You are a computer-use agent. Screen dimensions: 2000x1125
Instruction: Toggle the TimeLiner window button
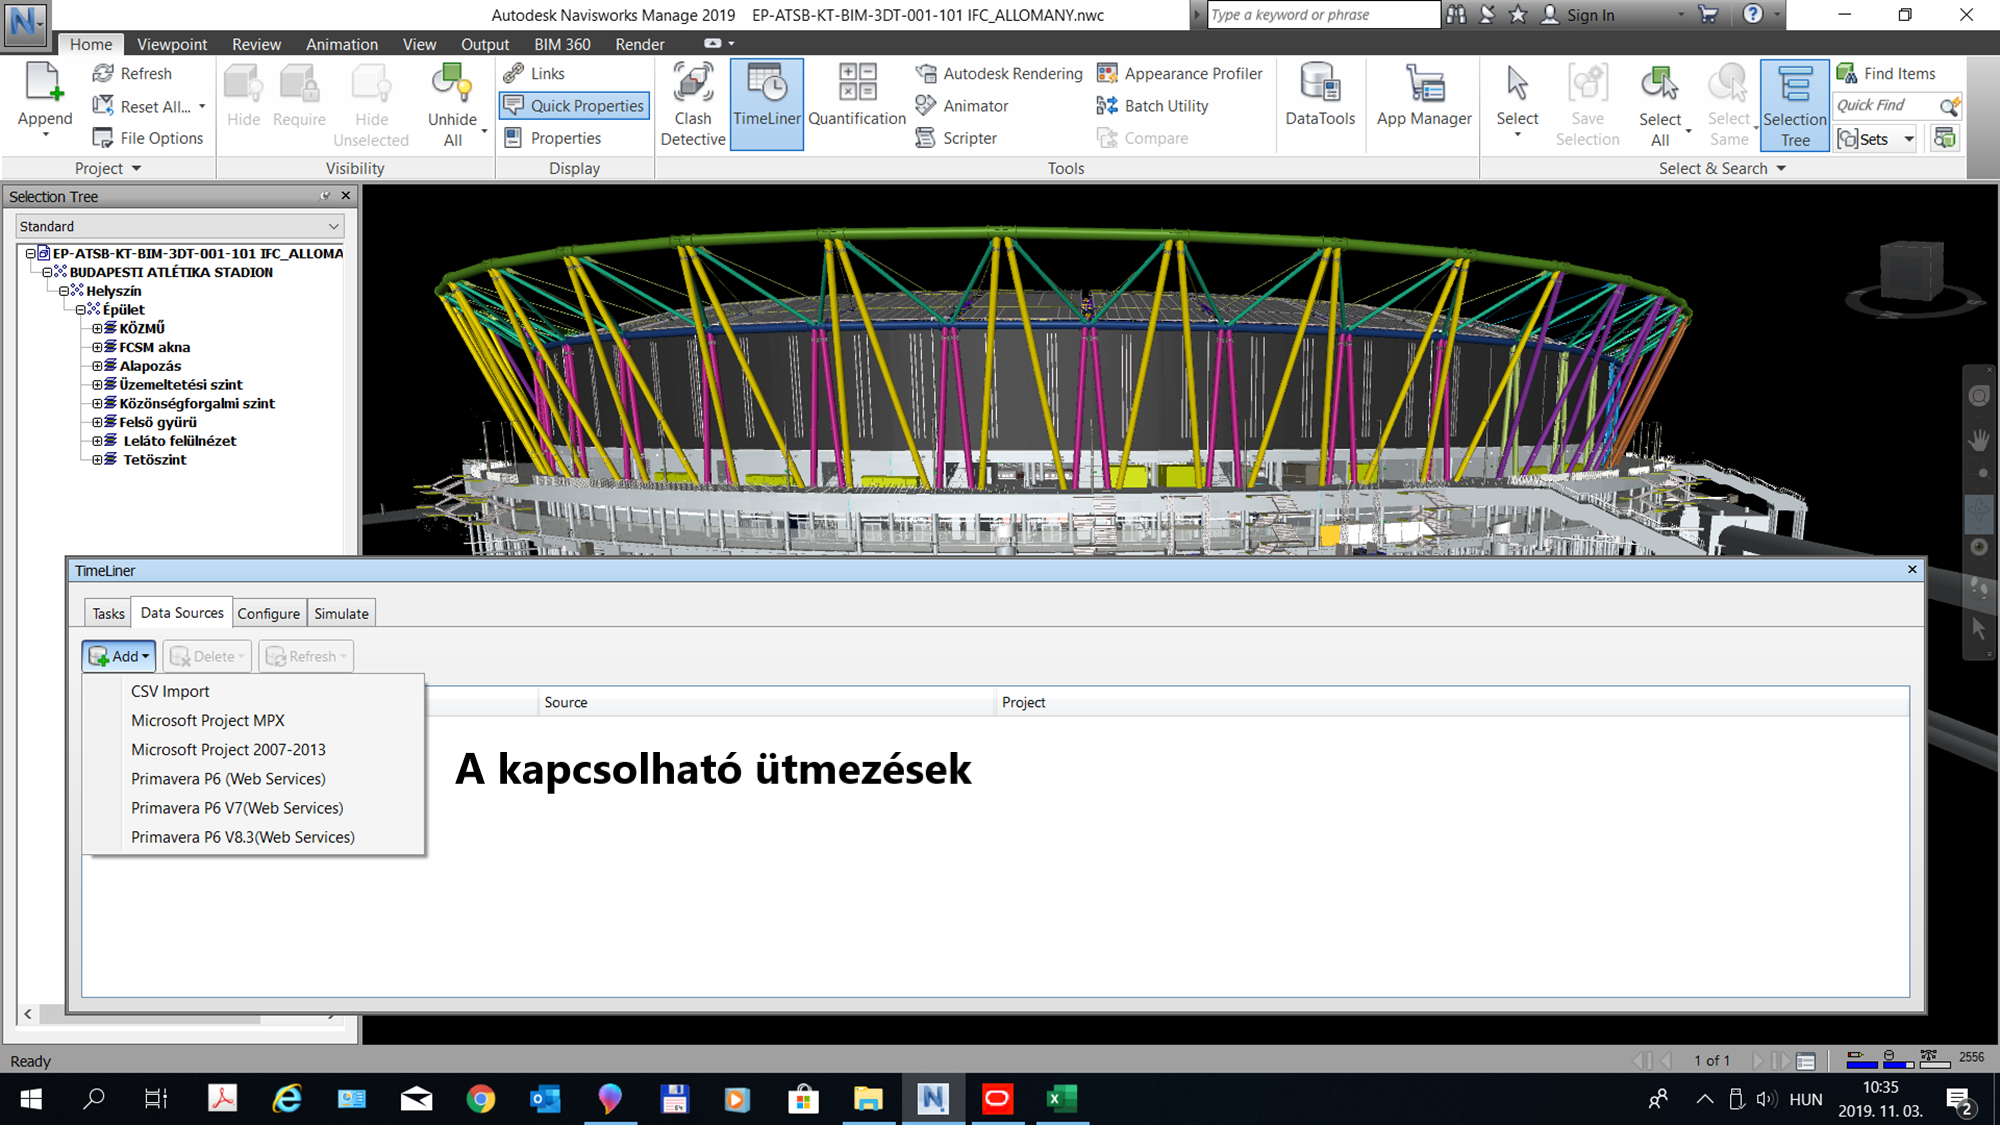tap(767, 104)
